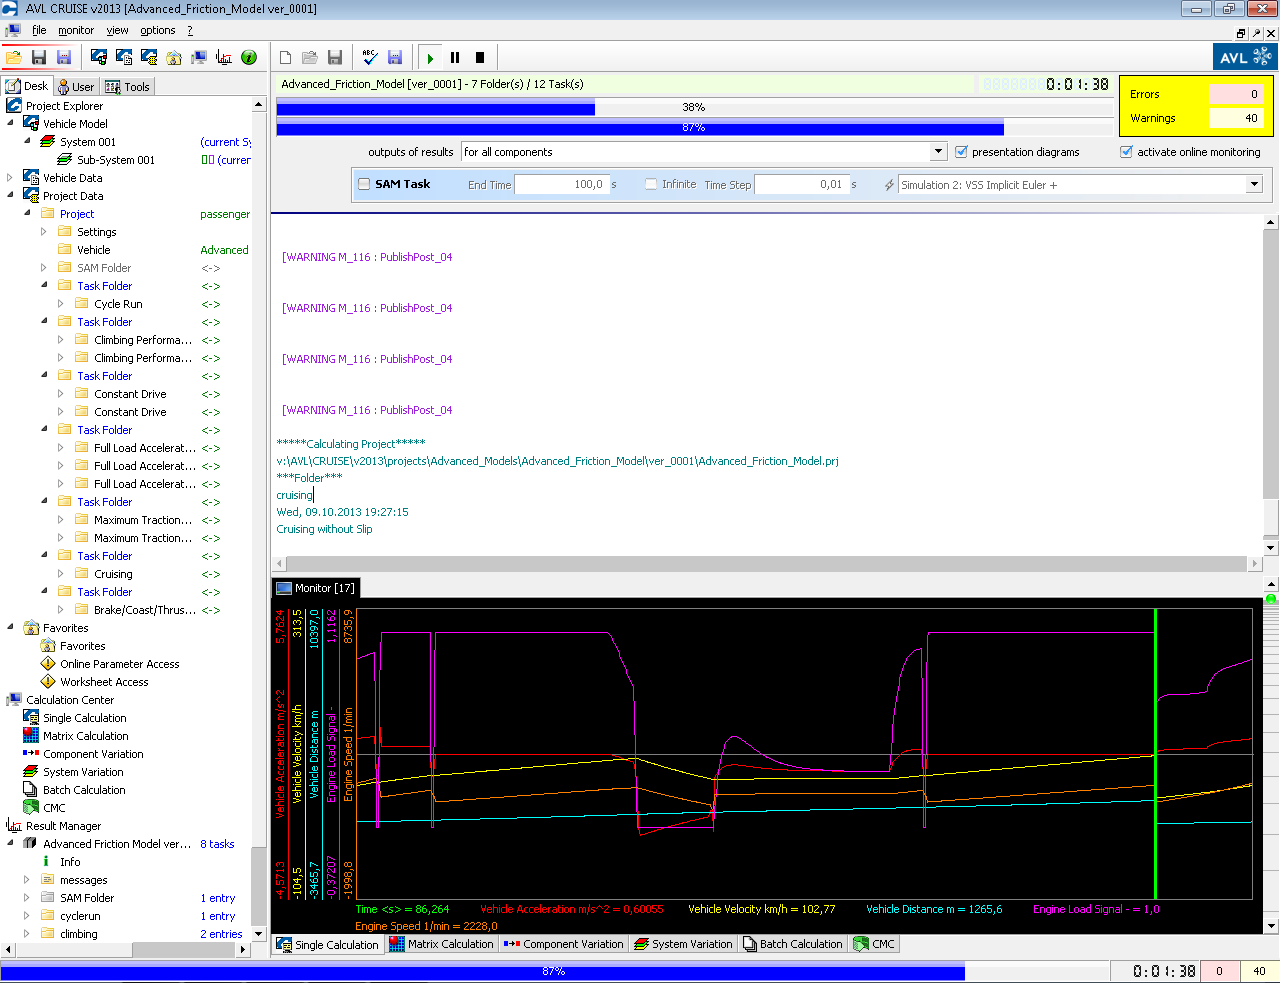Expand the Cycle Run task node

(61, 304)
